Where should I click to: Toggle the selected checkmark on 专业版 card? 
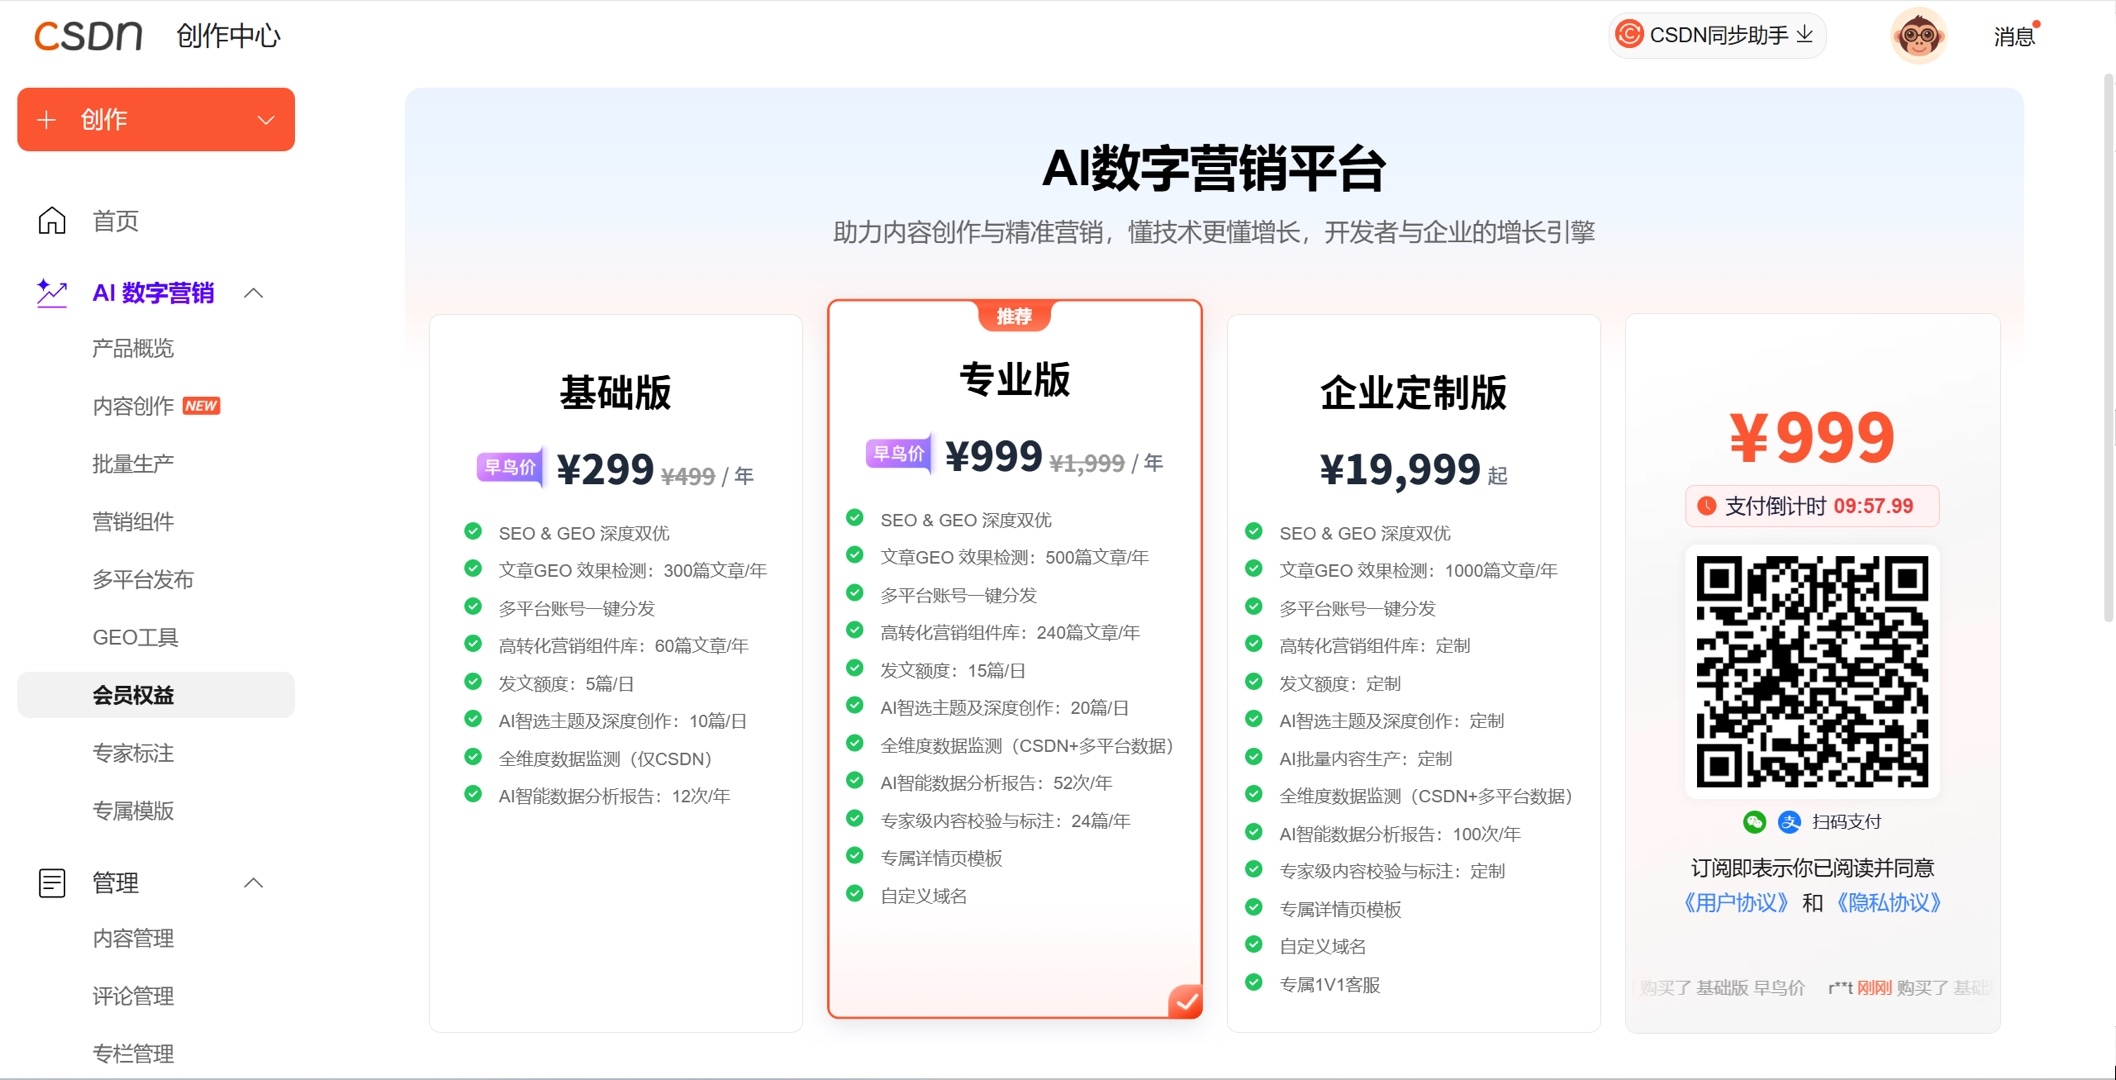point(1186,1001)
